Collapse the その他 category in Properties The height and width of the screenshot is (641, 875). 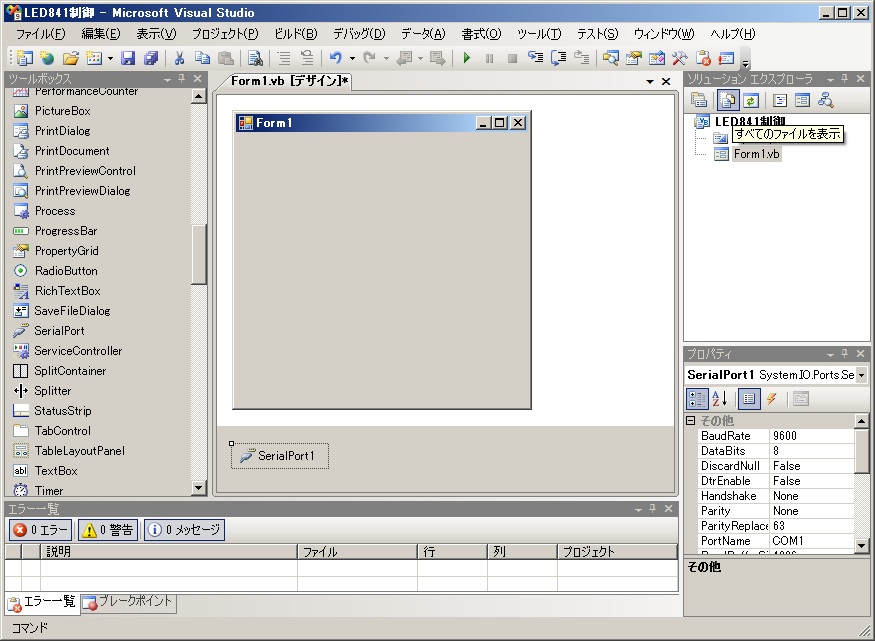690,420
